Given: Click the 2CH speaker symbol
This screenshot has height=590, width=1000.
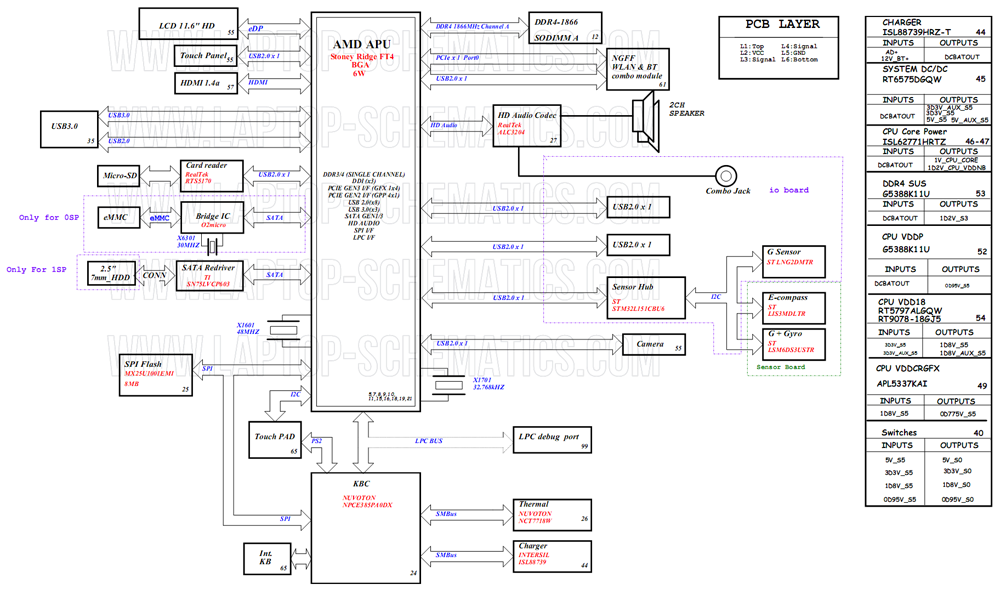Looking at the screenshot, I should pyautogui.click(x=645, y=121).
